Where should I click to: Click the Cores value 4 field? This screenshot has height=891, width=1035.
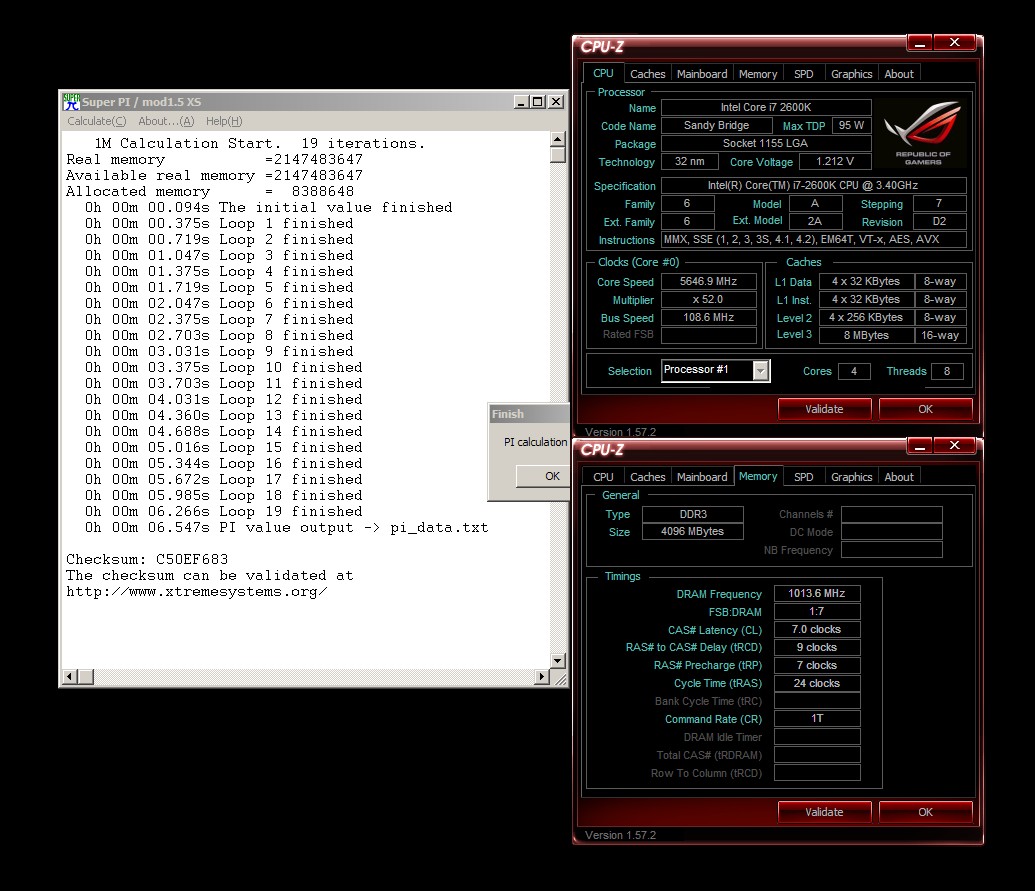(853, 371)
